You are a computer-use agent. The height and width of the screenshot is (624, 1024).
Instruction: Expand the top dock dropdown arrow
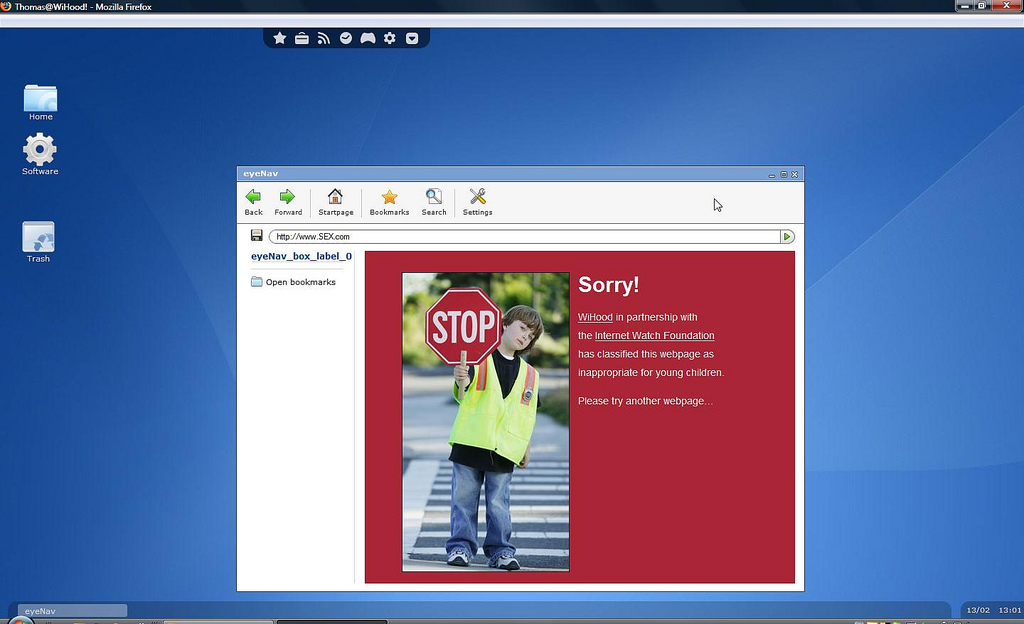pyautogui.click(x=412, y=38)
